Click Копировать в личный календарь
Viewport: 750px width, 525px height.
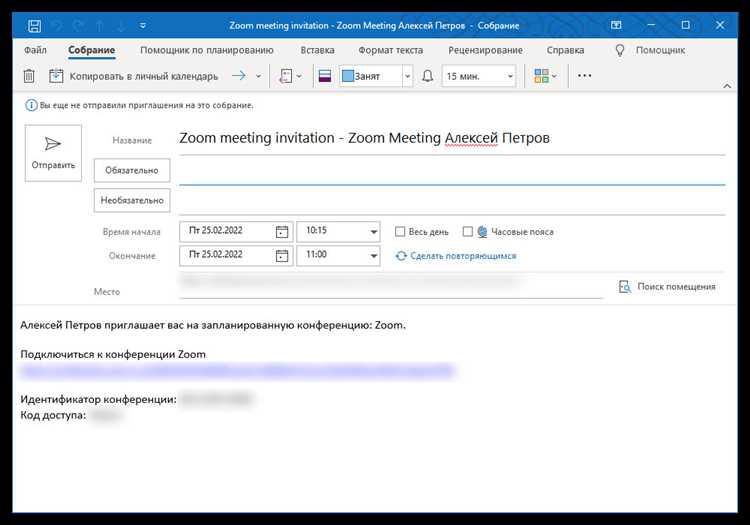(x=134, y=76)
